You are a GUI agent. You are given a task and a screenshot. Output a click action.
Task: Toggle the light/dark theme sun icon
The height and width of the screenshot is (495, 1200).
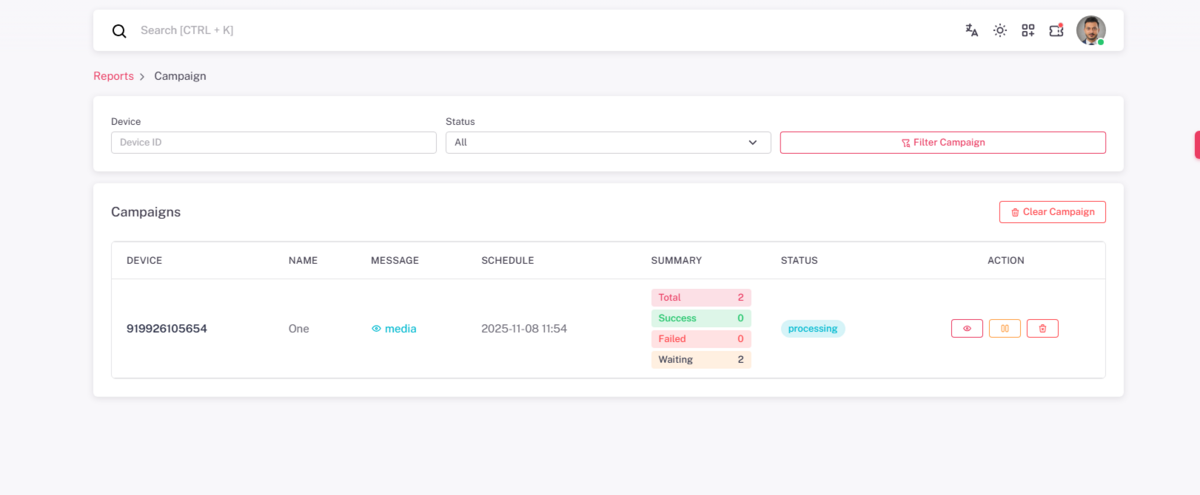coord(1000,30)
